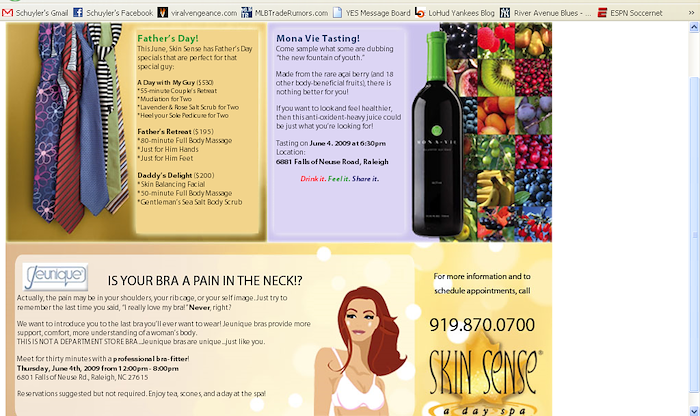Click "*80-minute Full Body Massage" line
This screenshot has width=700, height=416.
(184, 141)
